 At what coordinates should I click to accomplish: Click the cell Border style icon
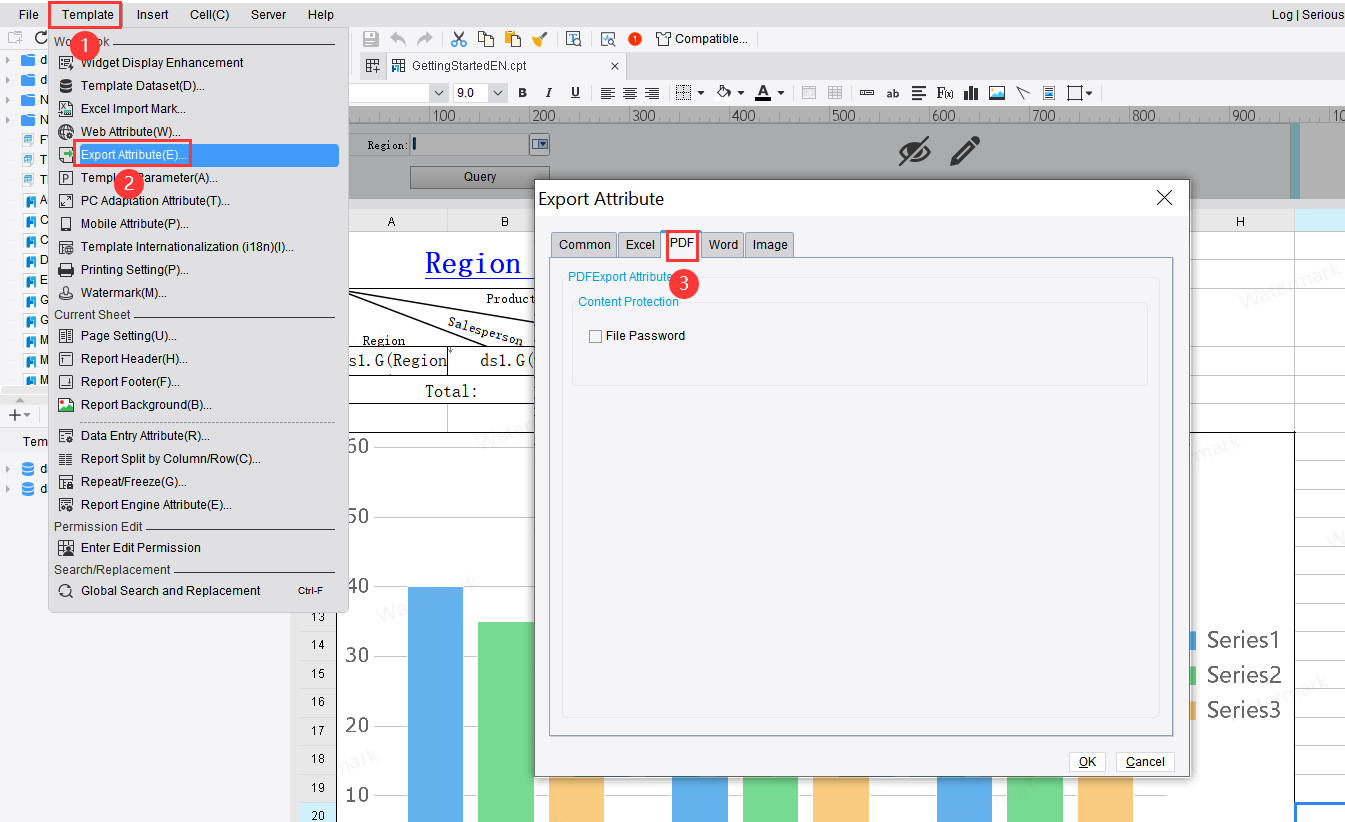(x=684, y=93)
